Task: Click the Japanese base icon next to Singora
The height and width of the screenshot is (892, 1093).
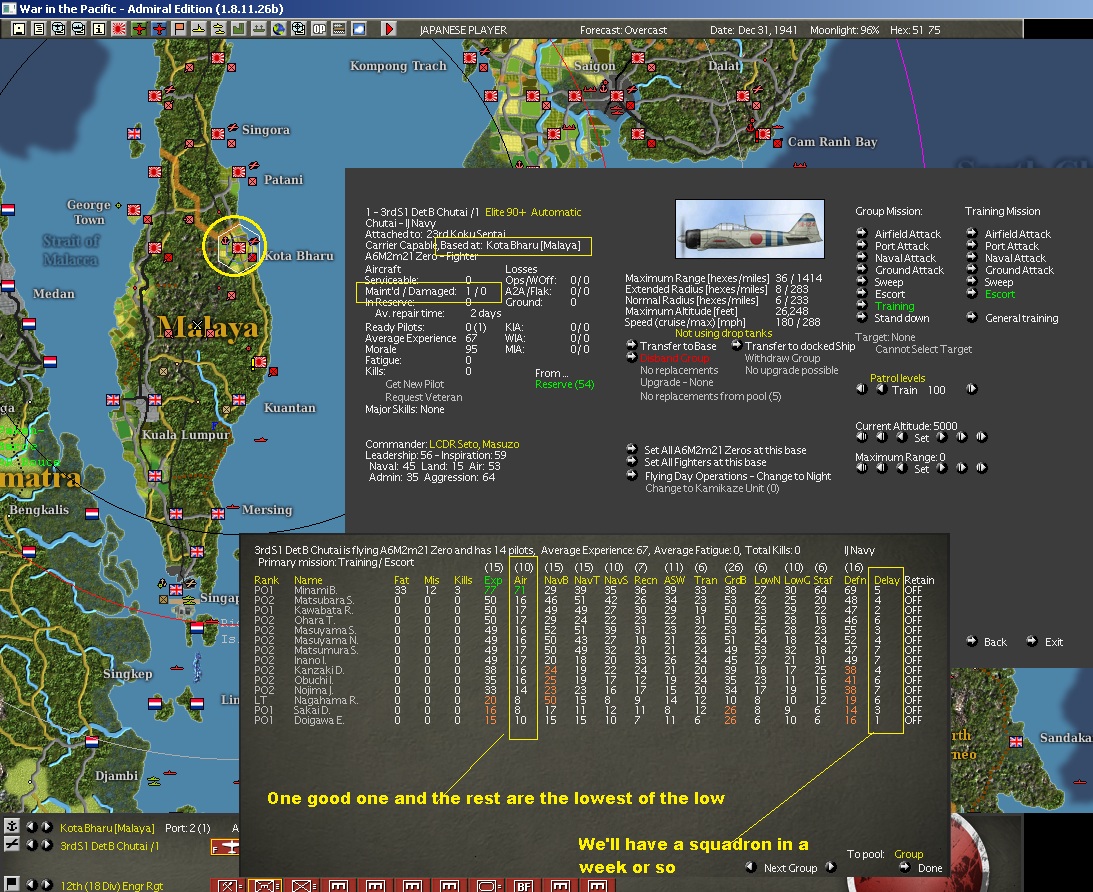Action: click(218, 133)
